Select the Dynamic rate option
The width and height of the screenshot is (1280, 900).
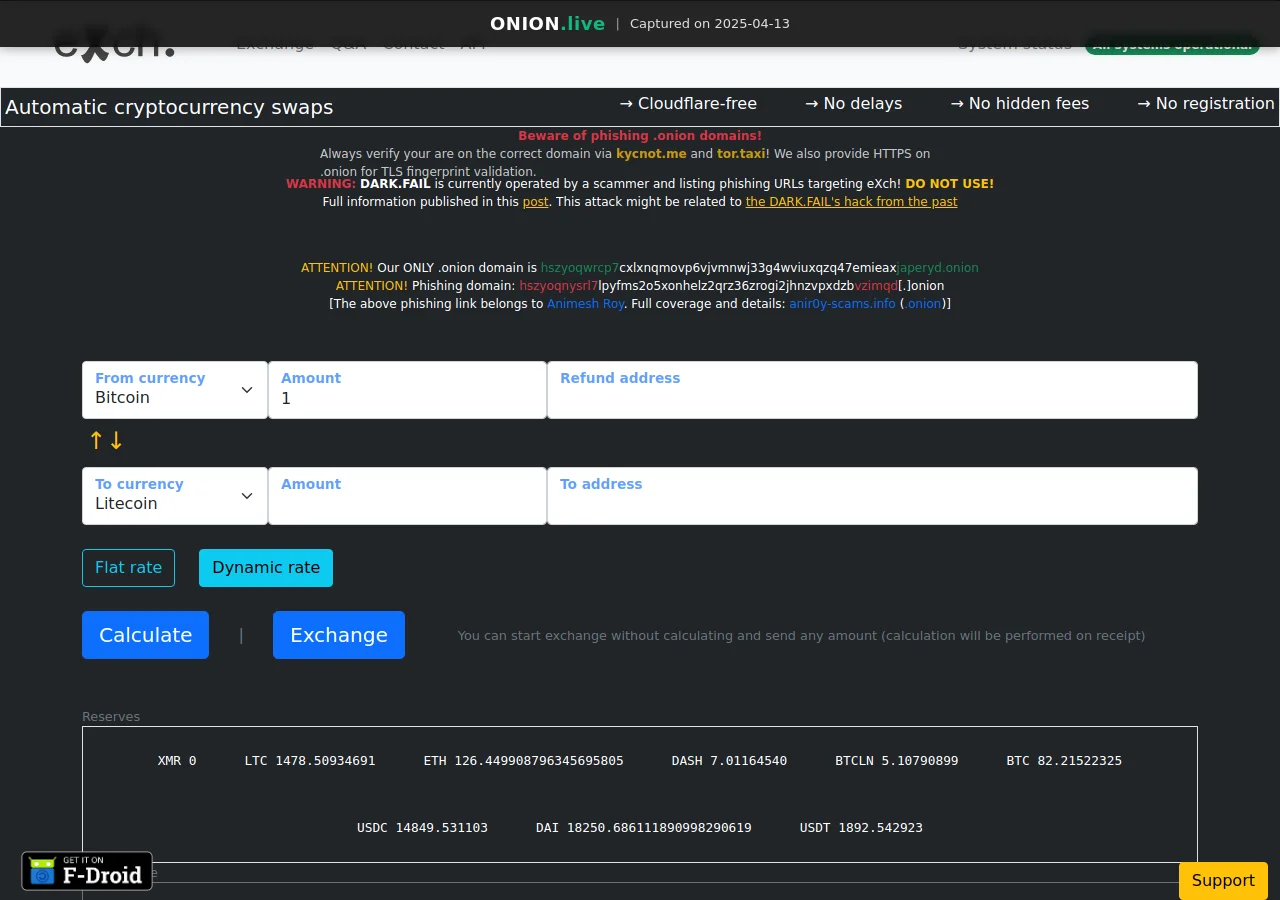(266, 568)
